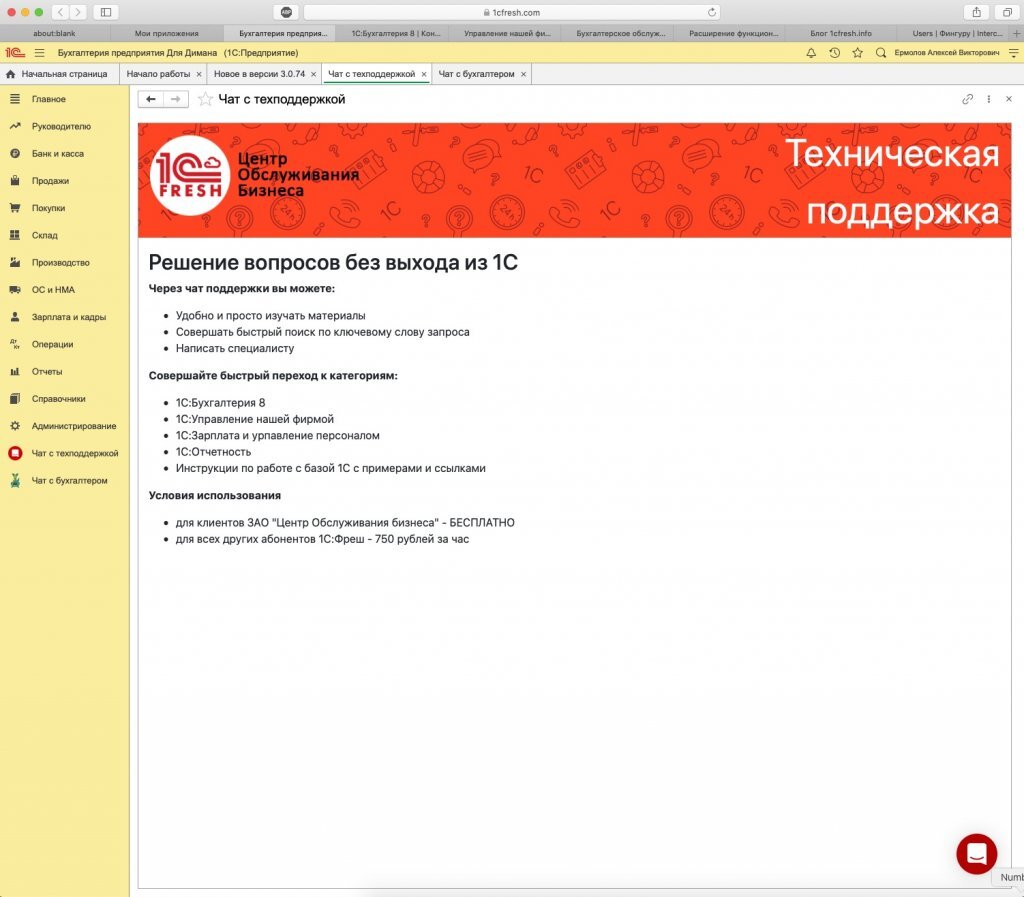This screenshot has height=897, width=1024.
Task: Close the Чат с техподдержкой tab
Action: [x=424, y=74]
